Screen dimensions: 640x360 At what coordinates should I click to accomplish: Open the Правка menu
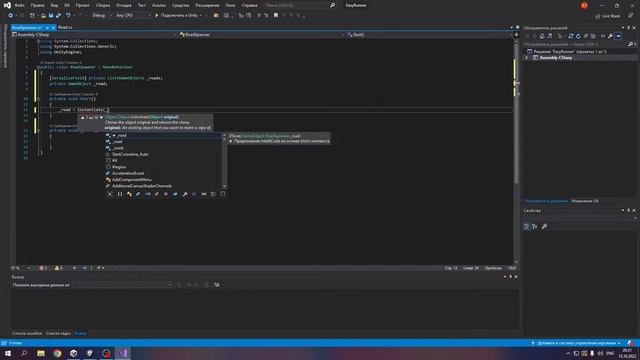[x=38, y=5]
